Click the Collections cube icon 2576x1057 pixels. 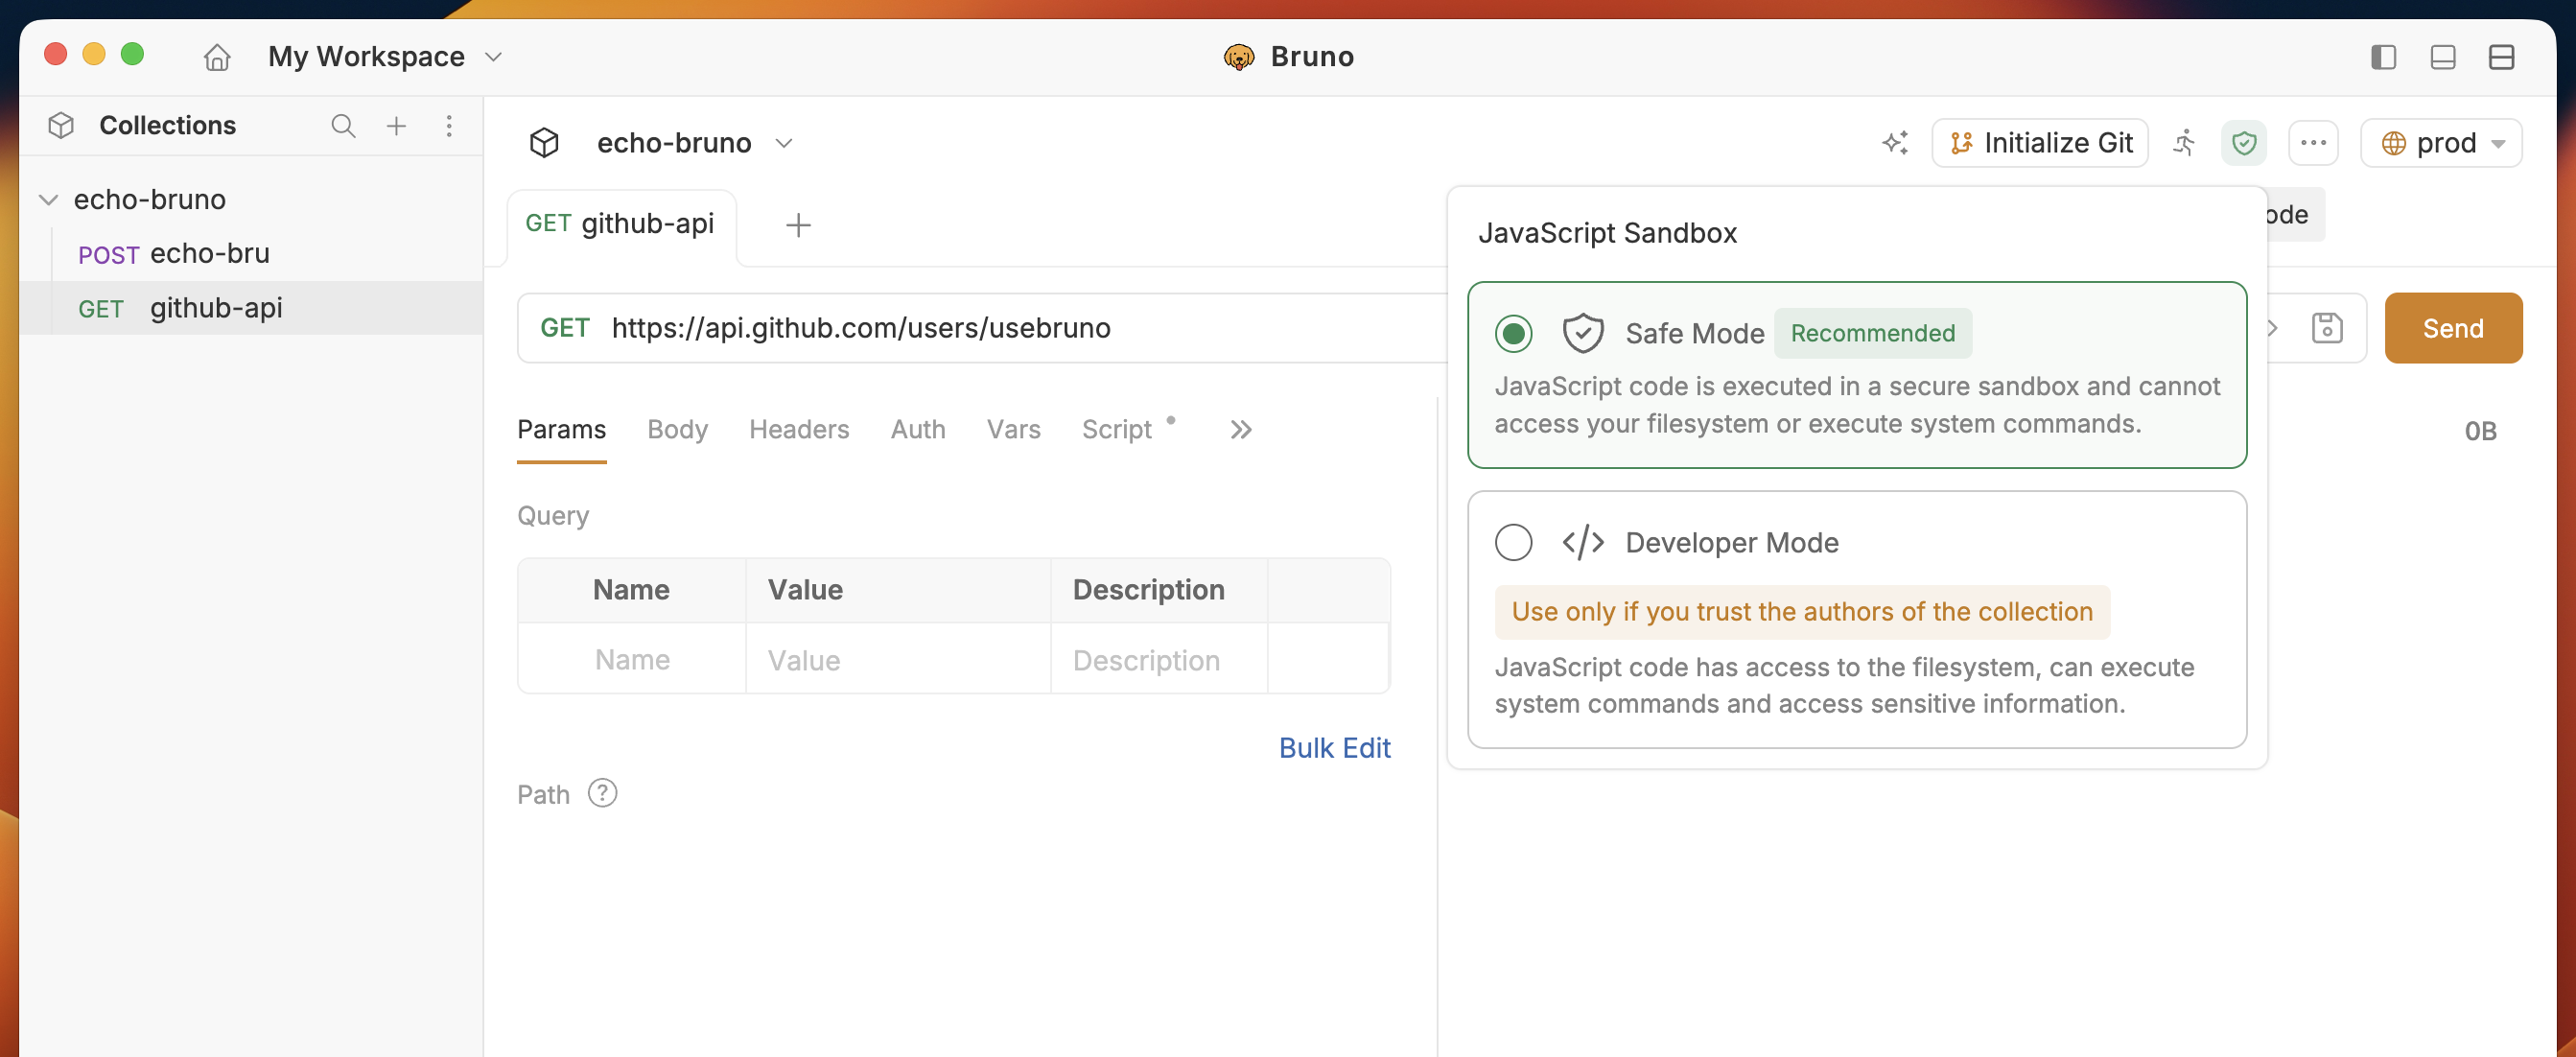click(x=61, y=125)
